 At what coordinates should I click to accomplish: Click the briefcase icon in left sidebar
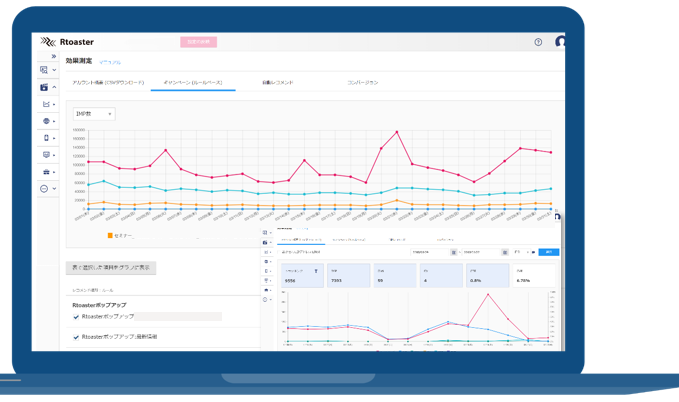click(46, 172)
